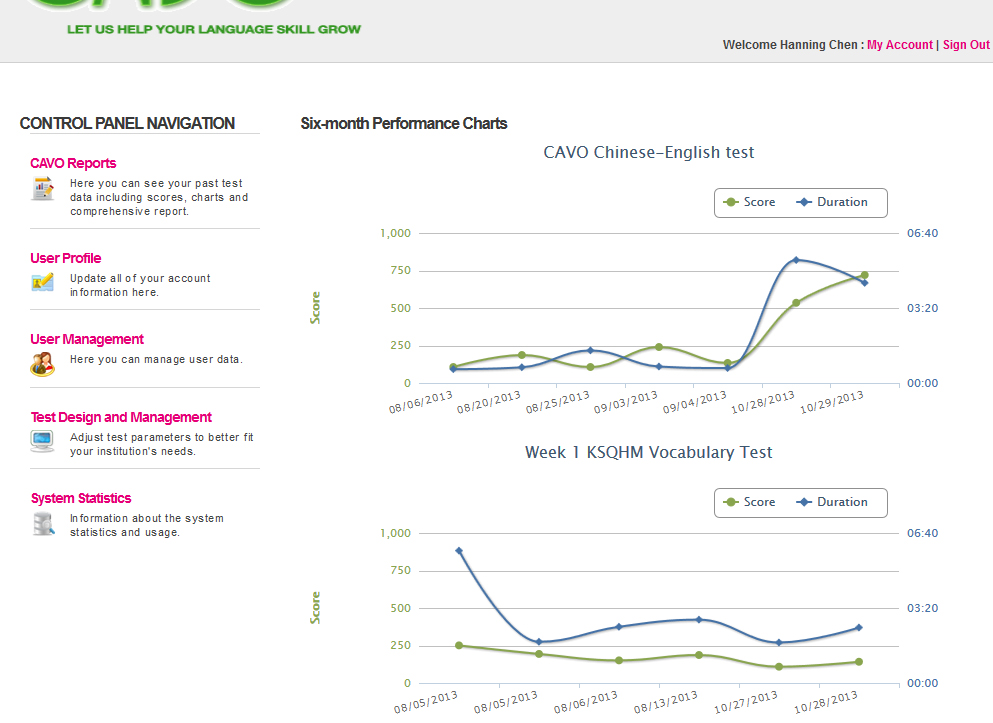Viewport: 993px width, 723px height.
Task: Open the User Profile link
Action: pos(66,258)
